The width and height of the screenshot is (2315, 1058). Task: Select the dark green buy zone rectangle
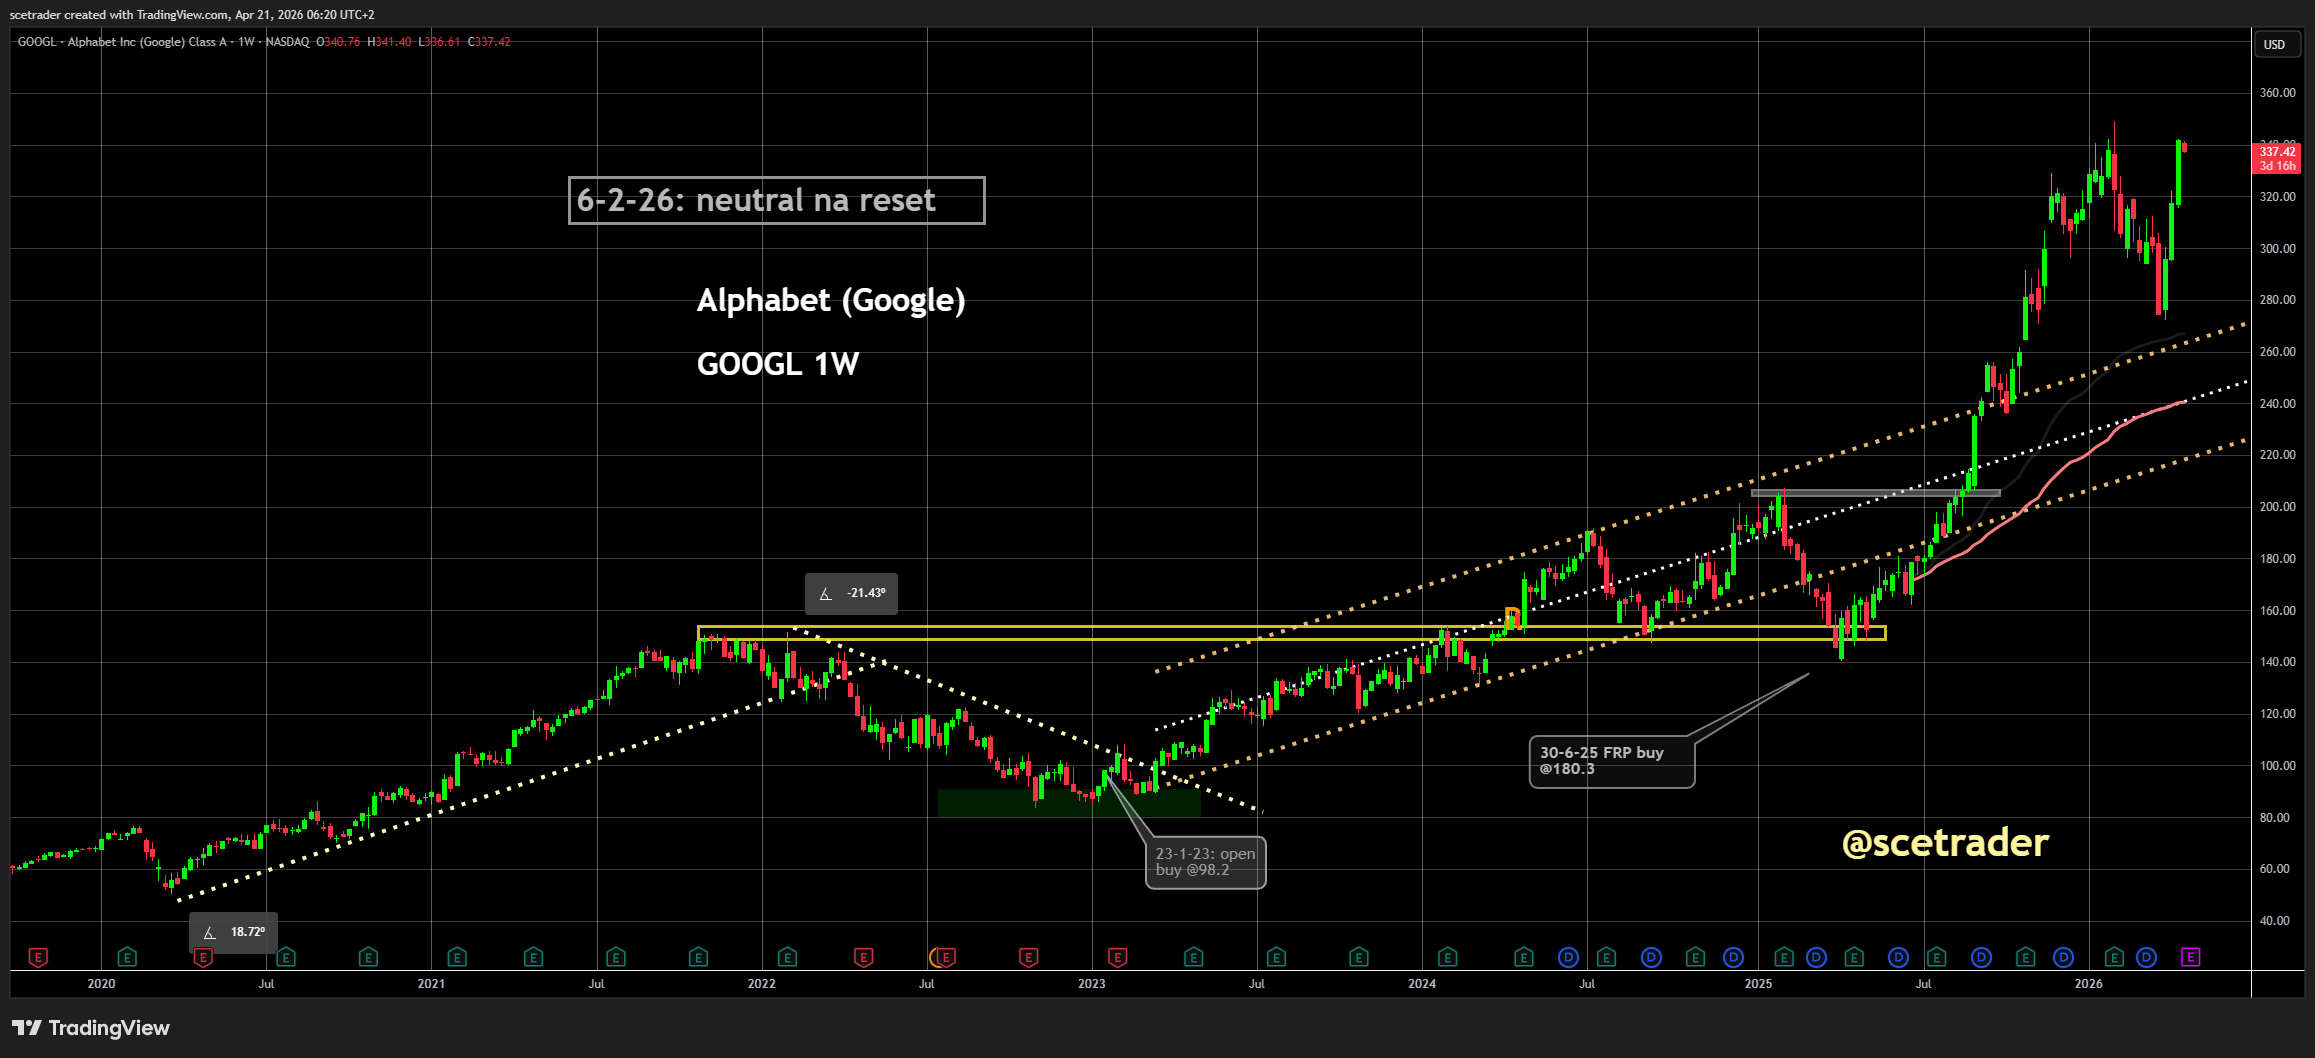pos(1069,803)
